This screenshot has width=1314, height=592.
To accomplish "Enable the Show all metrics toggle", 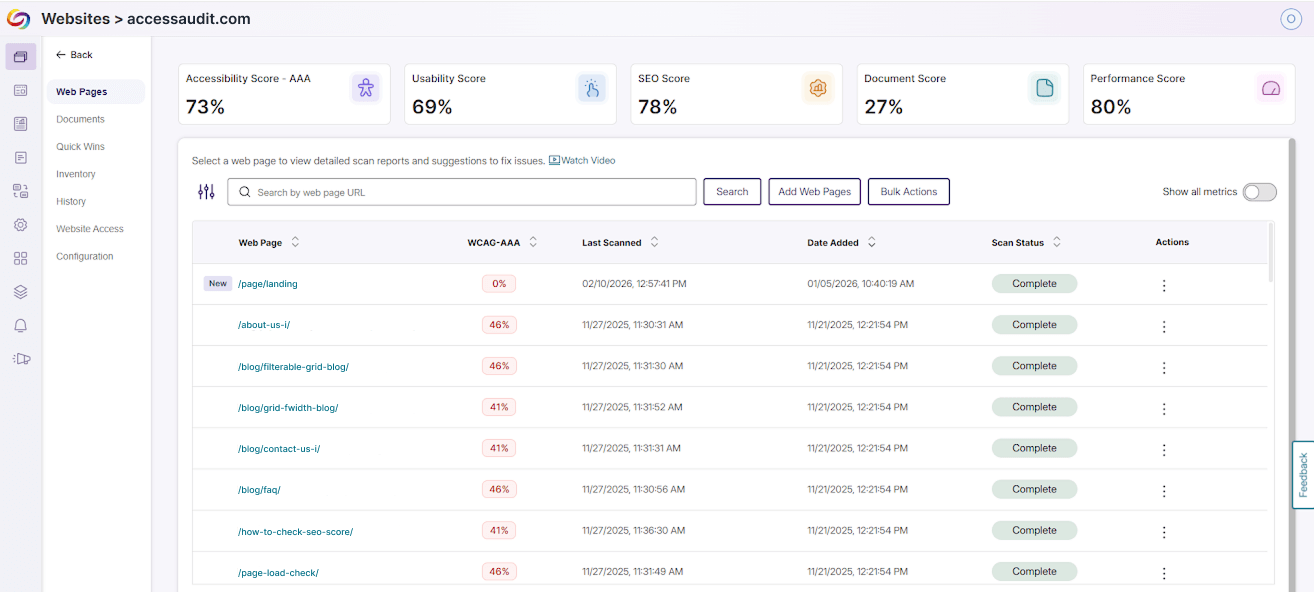I will (x=1259, y=191).
